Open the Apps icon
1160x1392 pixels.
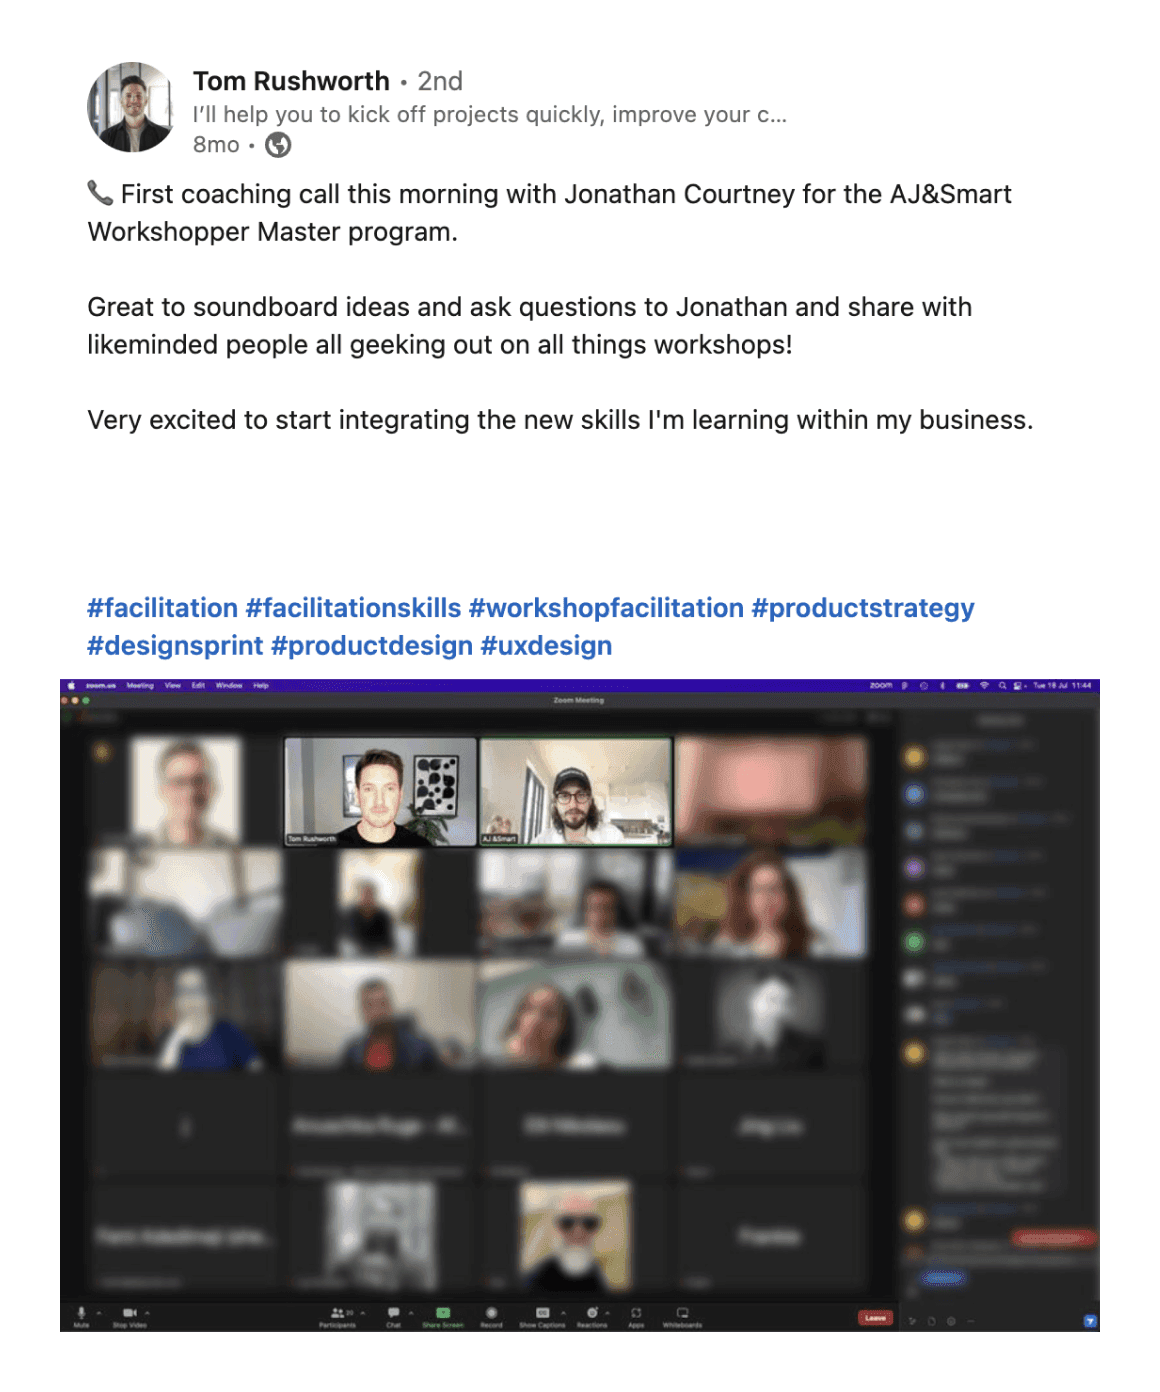pyautogui.click(x=636, y=1312)
